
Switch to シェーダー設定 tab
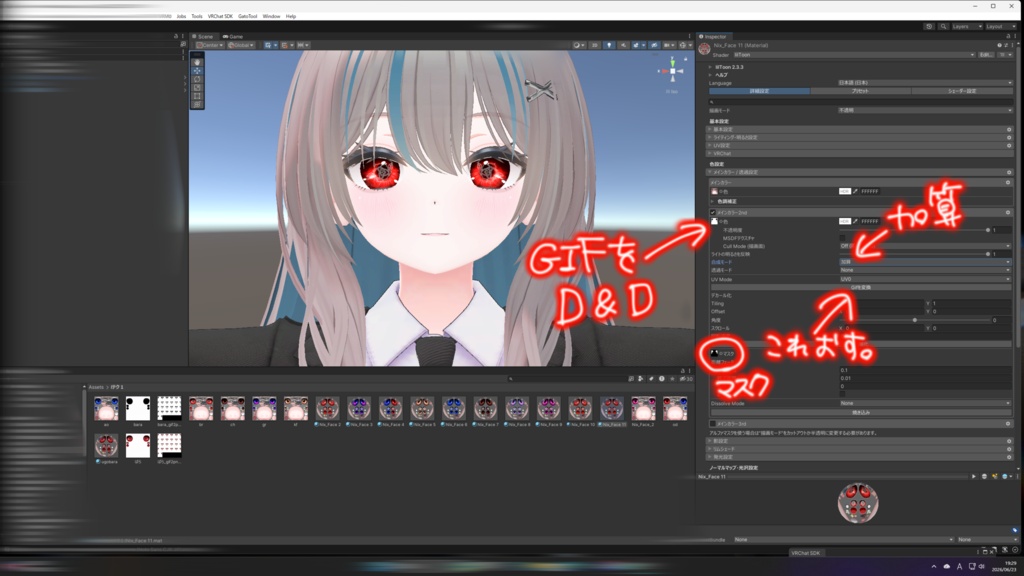(x=961, y=91)
